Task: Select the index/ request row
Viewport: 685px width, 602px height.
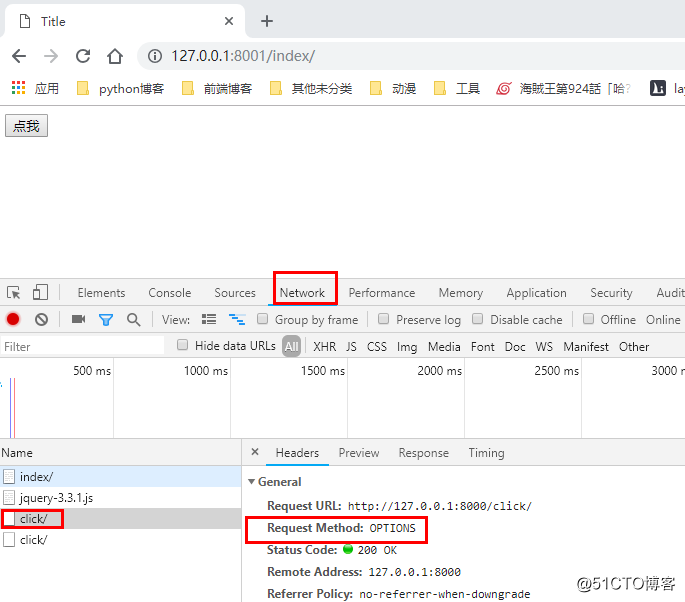Action: click(x=121, y=476)
